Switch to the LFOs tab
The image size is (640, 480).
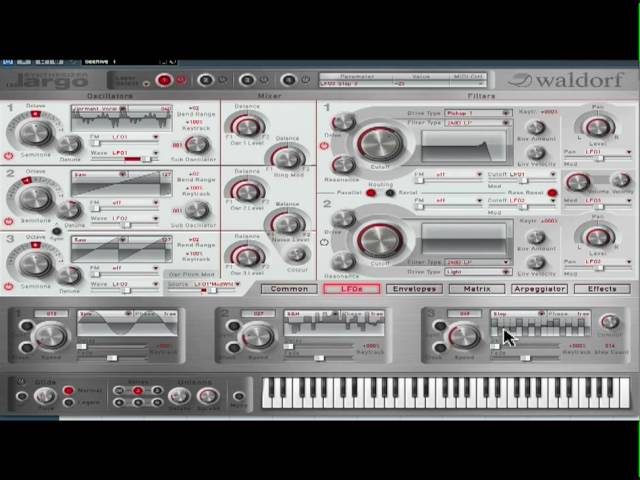(x=351, y=289)
